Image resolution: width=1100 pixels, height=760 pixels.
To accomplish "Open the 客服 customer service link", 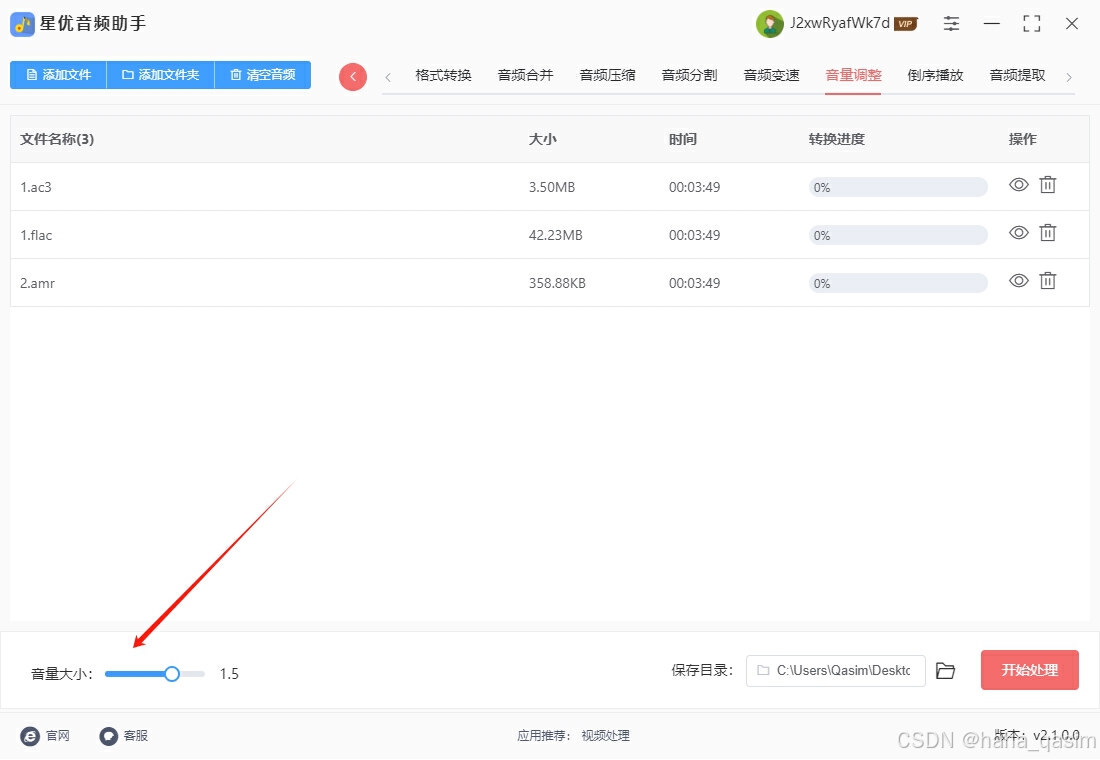I will click(123, 735).
